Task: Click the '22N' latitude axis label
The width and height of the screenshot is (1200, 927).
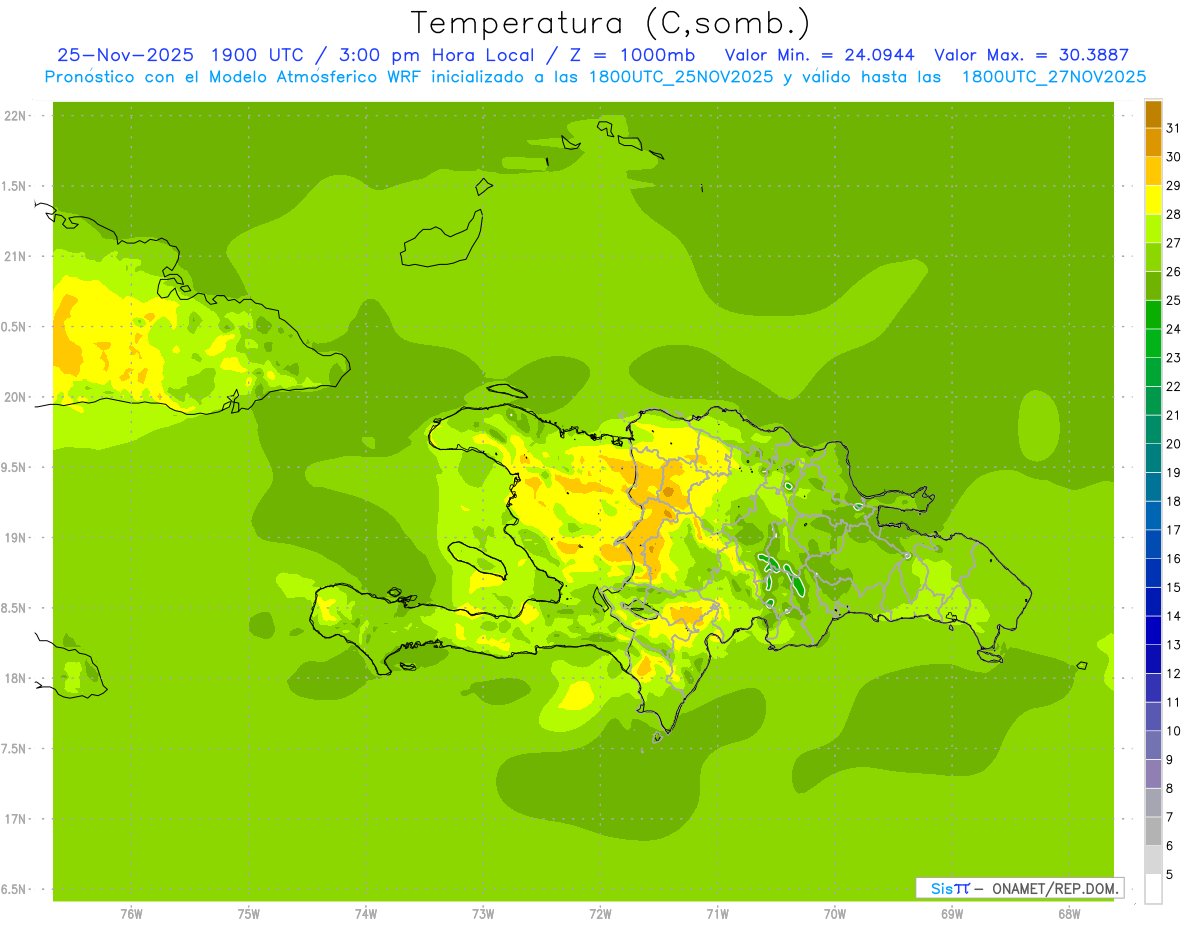Action: pyautogui.click(x=17, y=116)
